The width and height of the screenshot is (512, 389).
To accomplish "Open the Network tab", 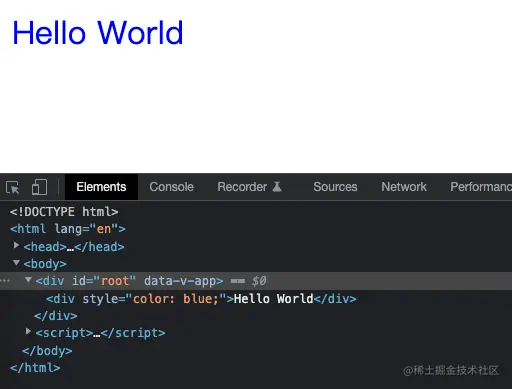I will (x=404, y=187).
